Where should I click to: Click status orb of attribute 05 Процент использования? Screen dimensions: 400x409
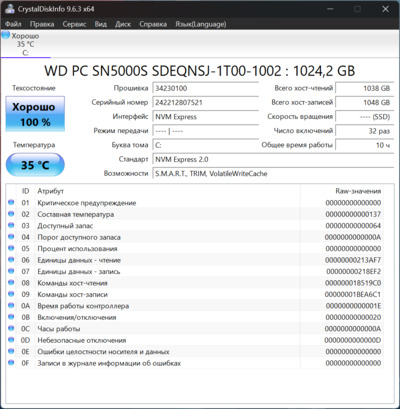pyautogui.click(x=11, y=248)
